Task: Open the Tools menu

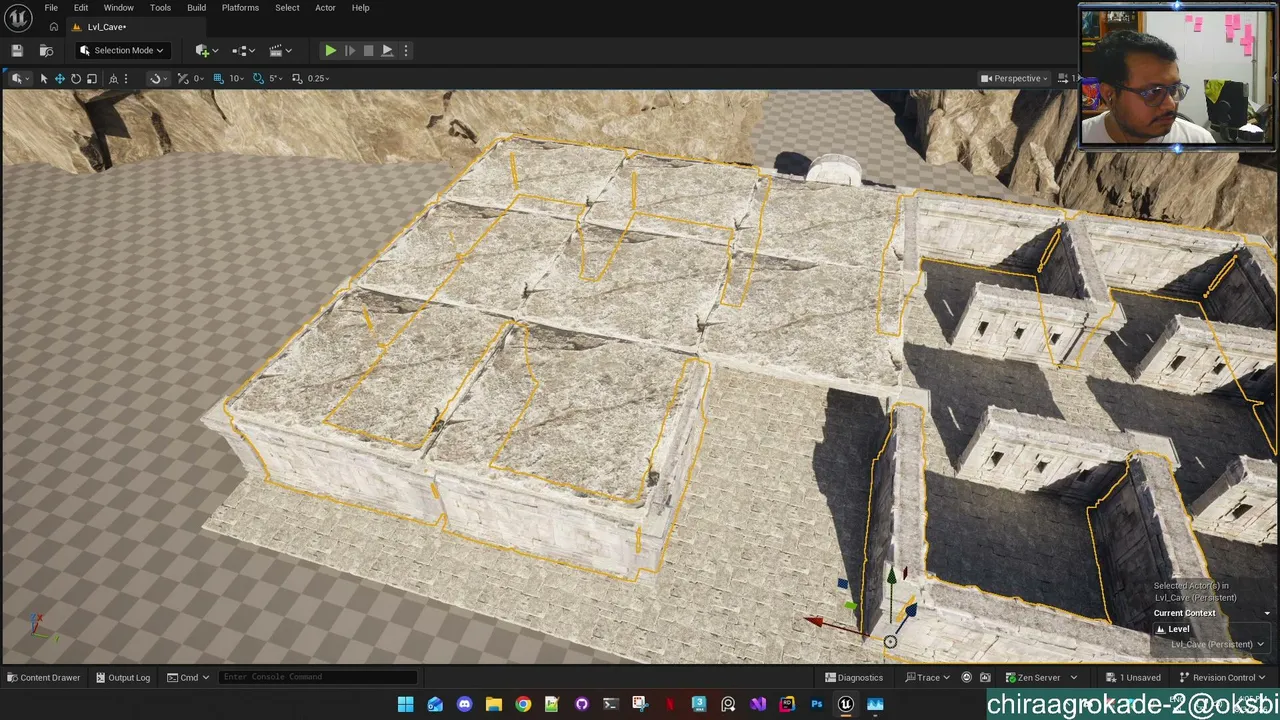Action: (160, 8)
